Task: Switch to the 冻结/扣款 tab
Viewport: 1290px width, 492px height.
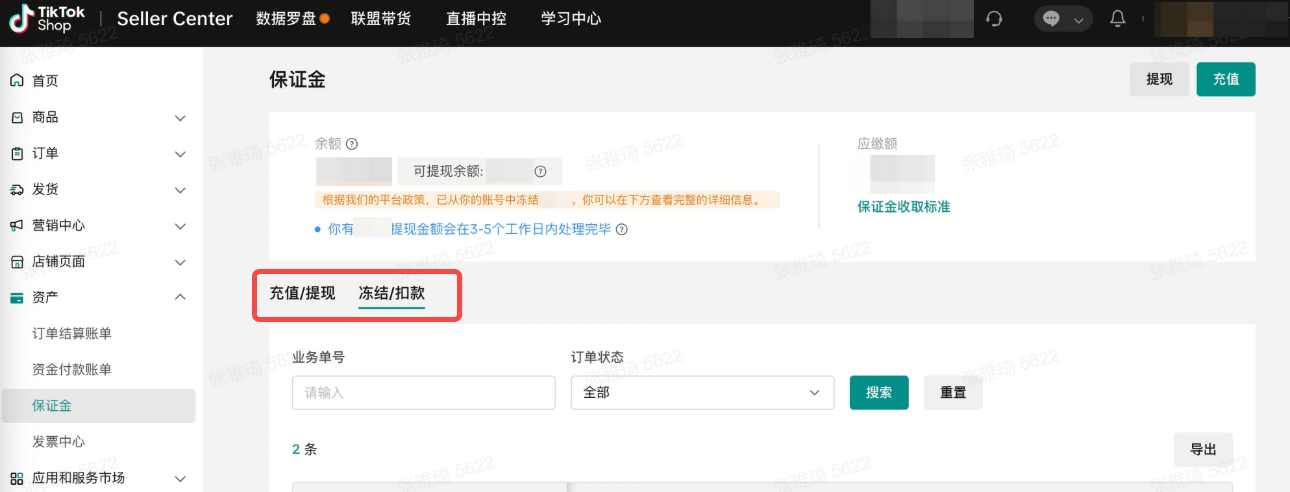Action: (392, 293)
